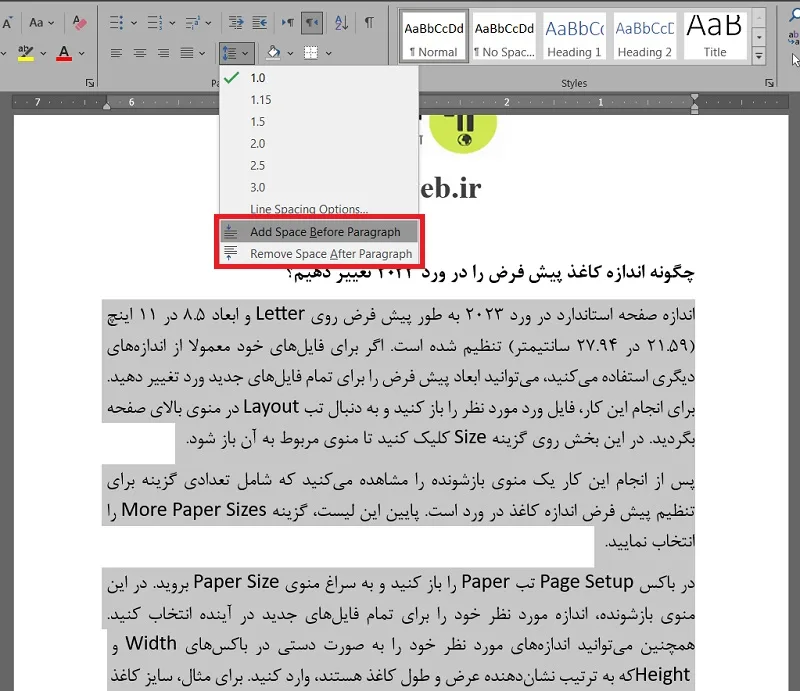The height and width of the screenshot is (691, 800).
Task: Justify the paragraph text
Action: coord(187,53)
